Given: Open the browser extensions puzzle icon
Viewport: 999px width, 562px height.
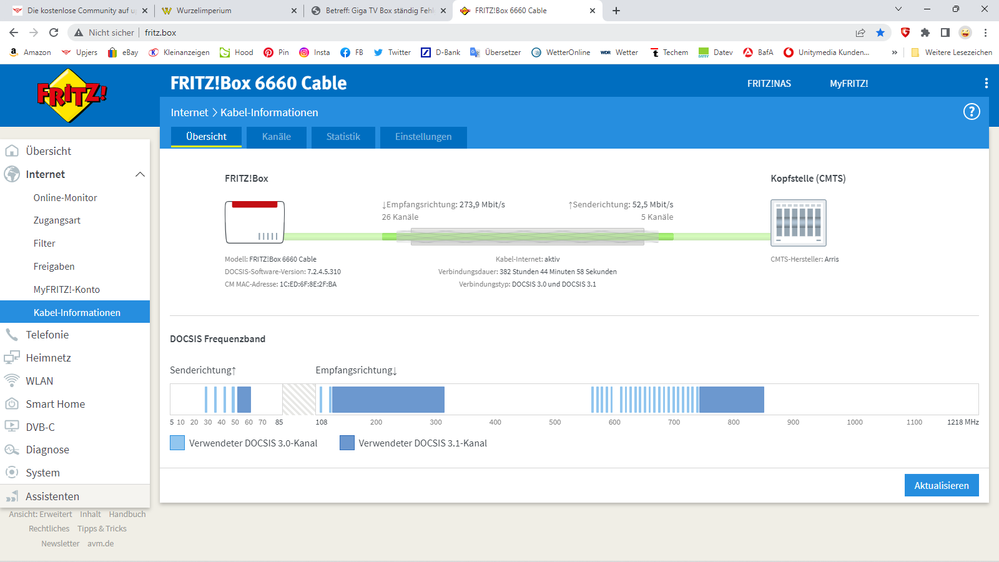Looking at the screenshot, I should coord(925,32).
